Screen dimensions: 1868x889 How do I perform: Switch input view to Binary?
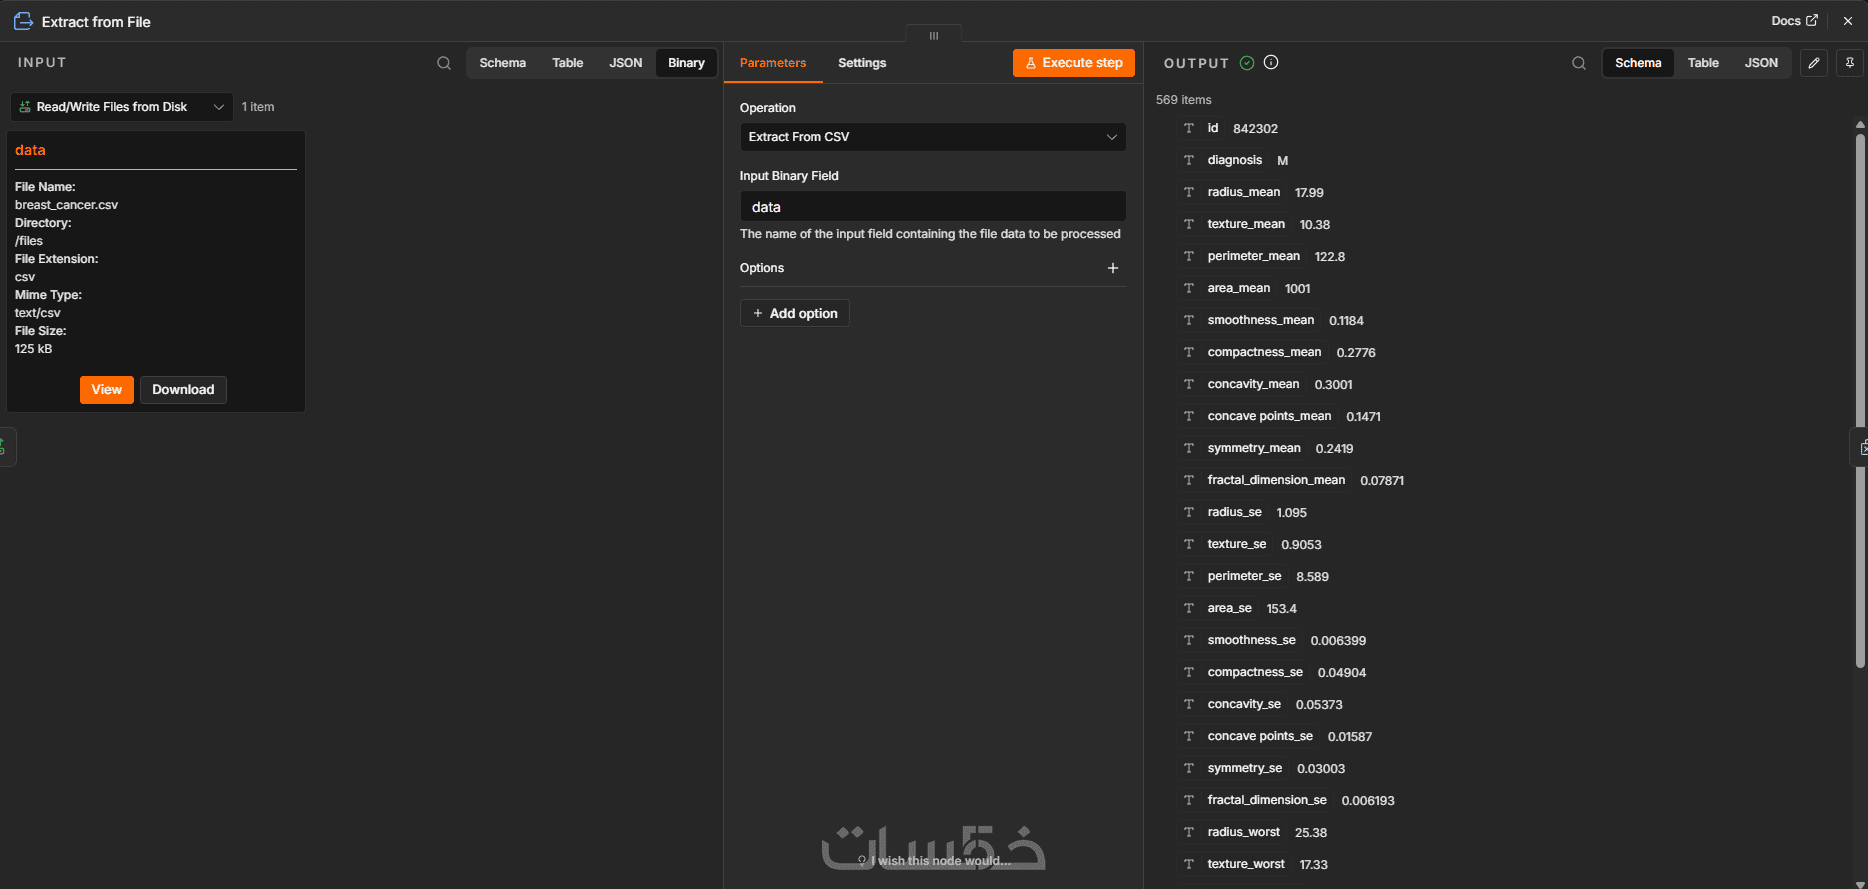tap(686, 63)
